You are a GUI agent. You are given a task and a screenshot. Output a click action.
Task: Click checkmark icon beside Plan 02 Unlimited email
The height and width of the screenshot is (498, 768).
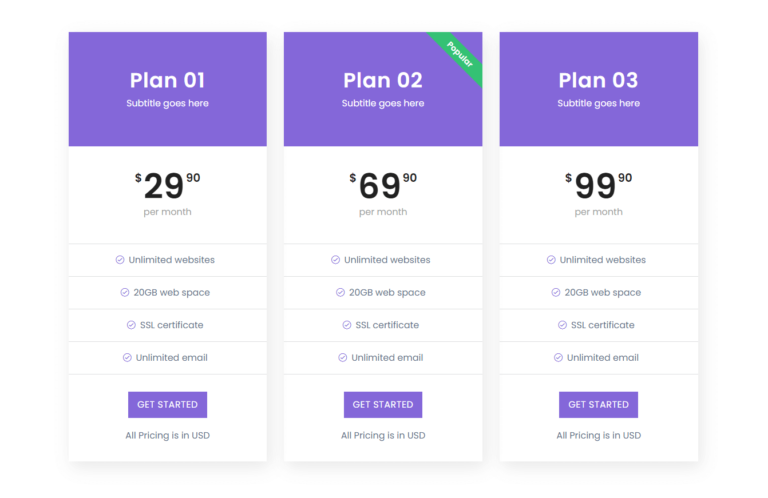point(343,358)
